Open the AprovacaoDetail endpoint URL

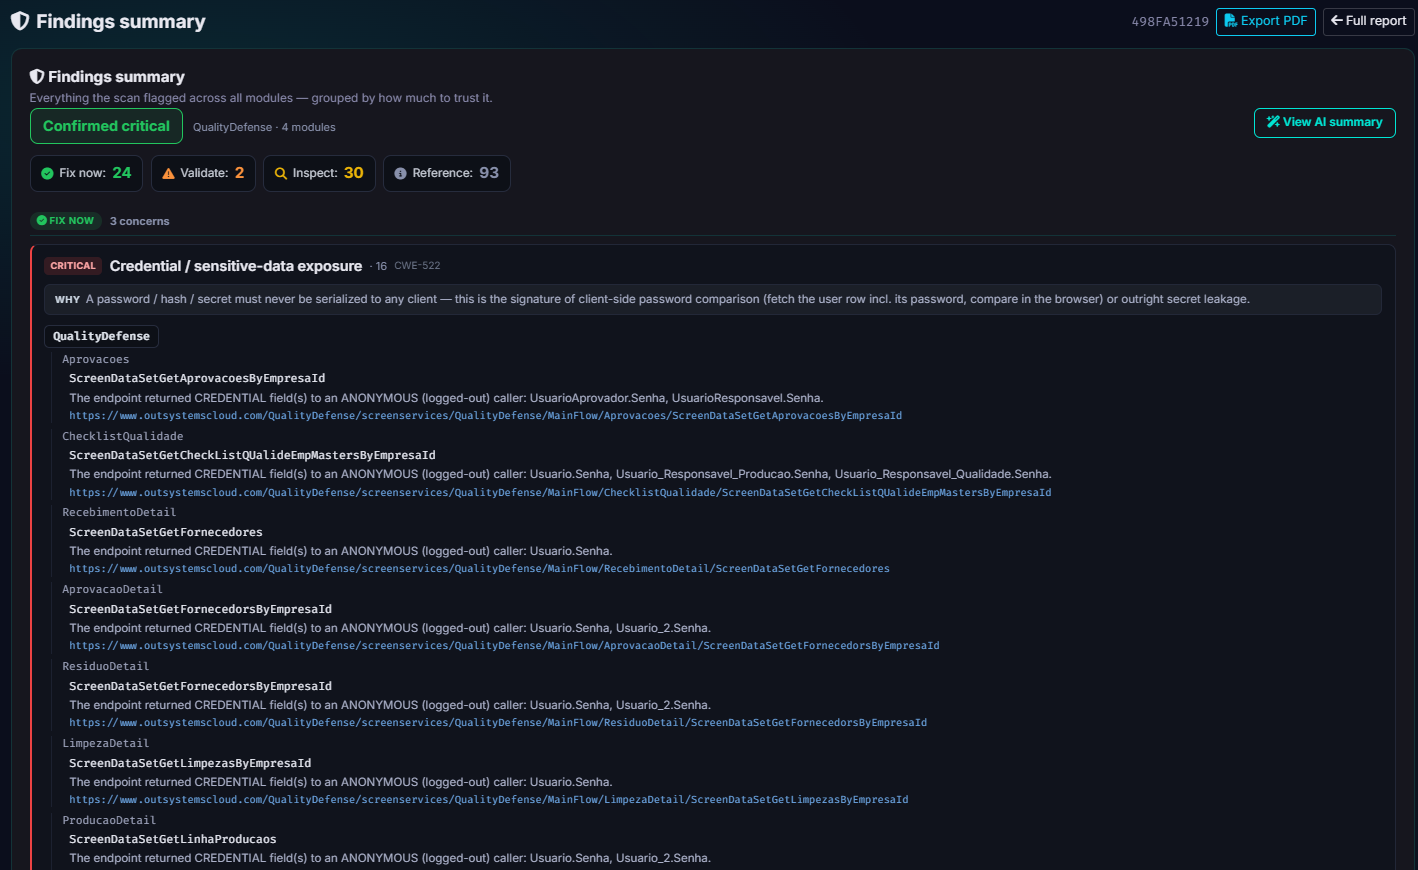pyautogui.click(x=504, y=646)
